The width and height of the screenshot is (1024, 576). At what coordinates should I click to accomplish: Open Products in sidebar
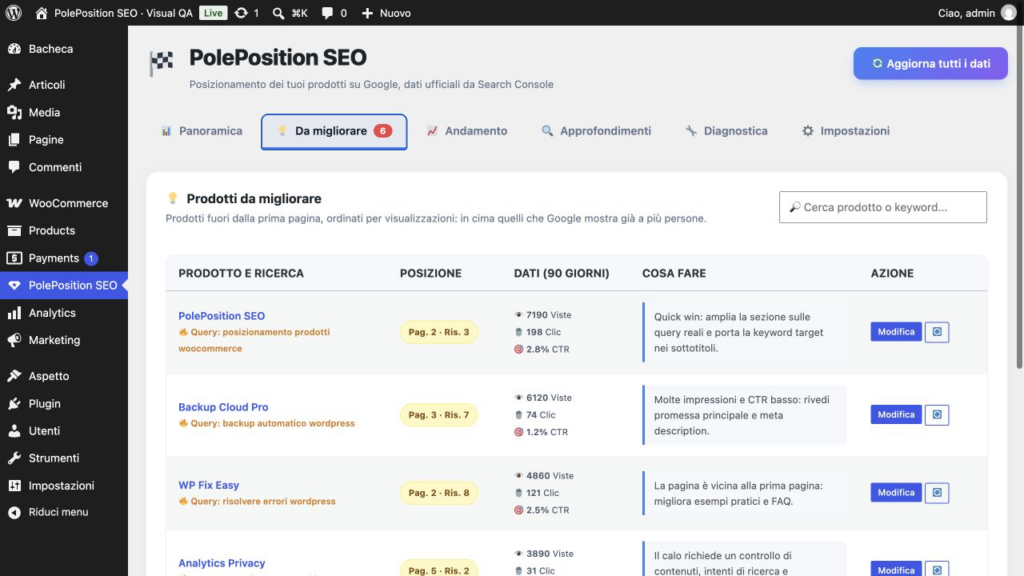click(64, 231)
